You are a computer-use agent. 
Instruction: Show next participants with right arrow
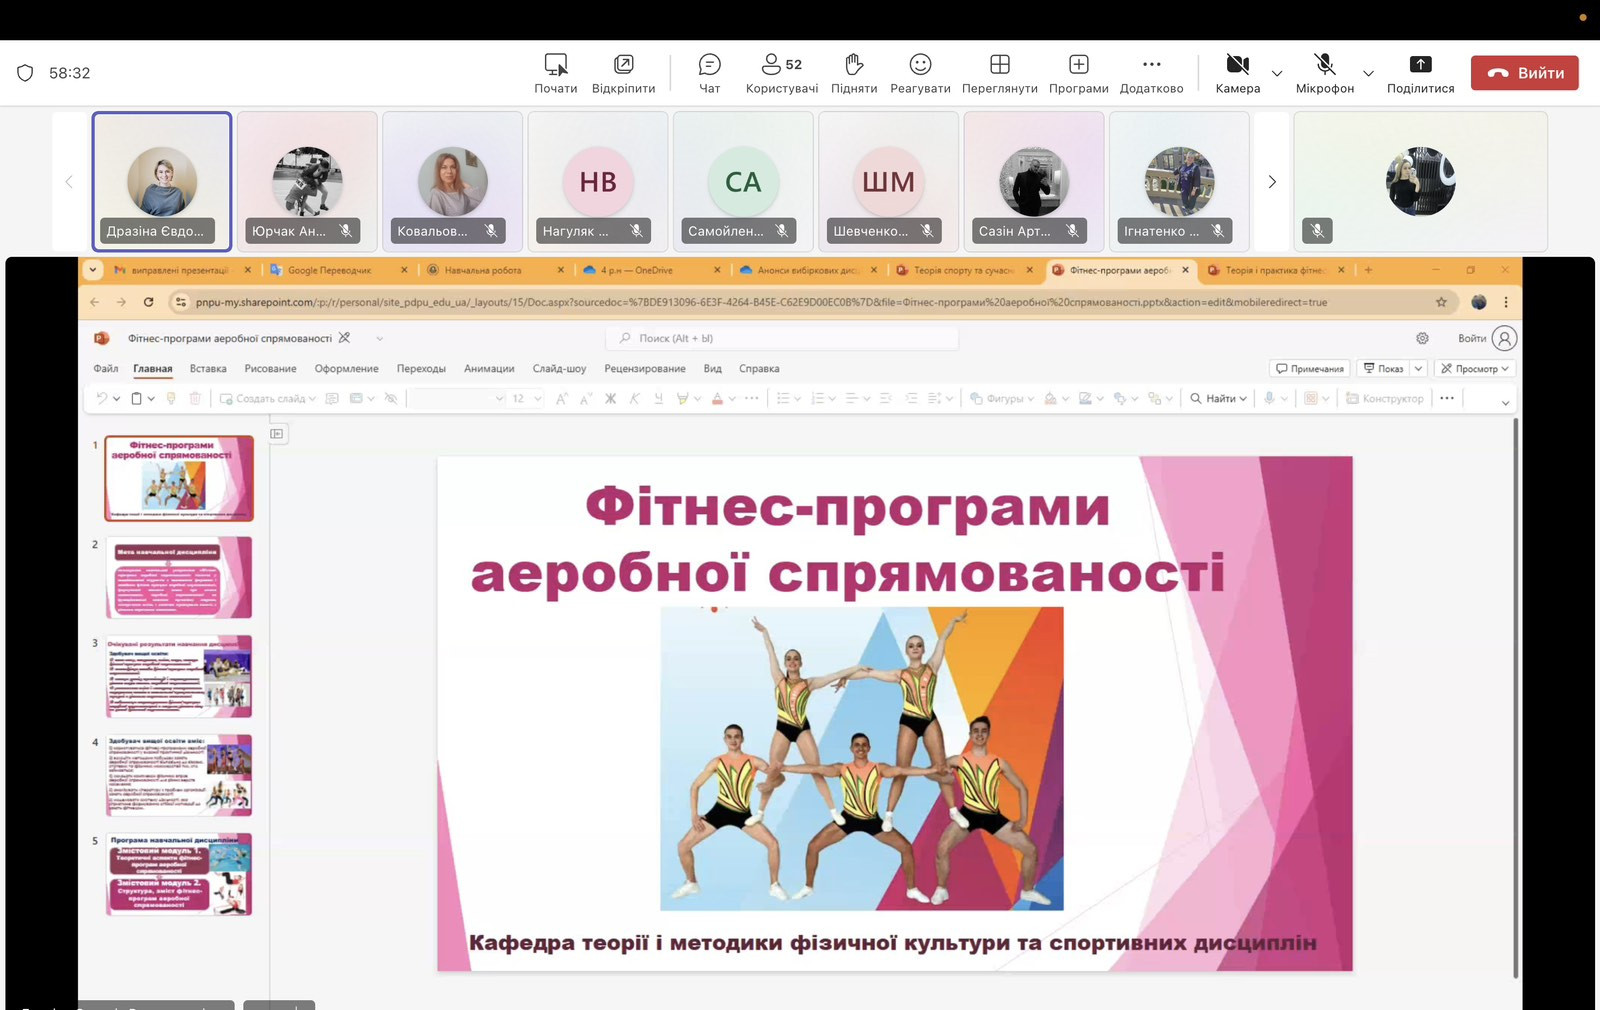click(1272, 181)
